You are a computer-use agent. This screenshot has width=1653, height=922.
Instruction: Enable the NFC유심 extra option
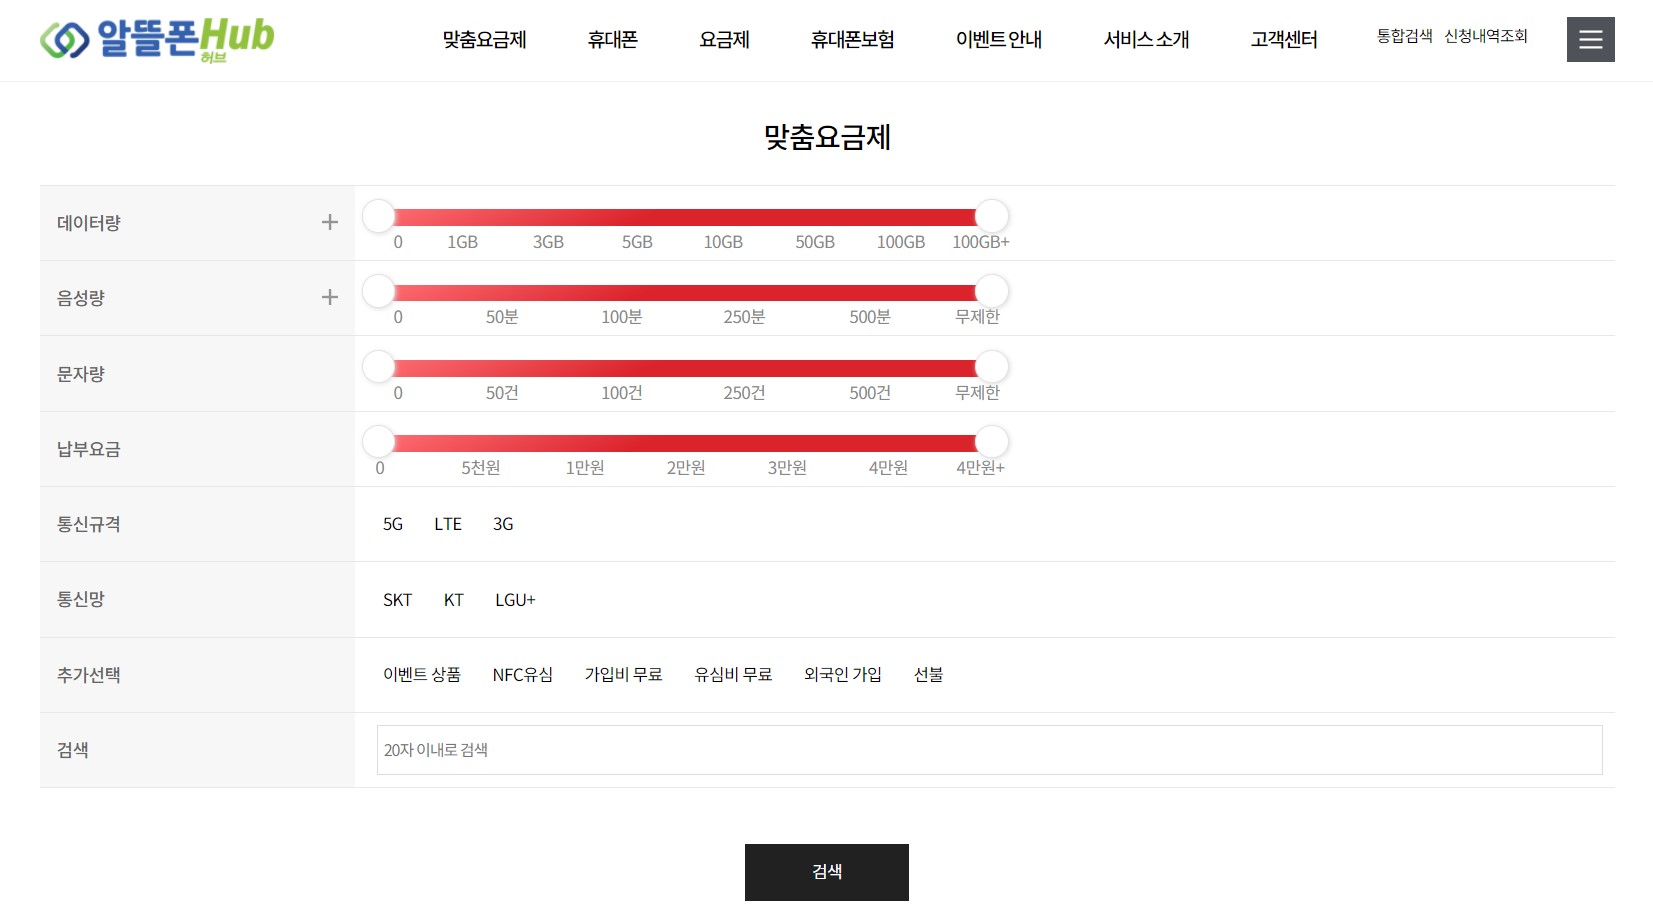click(x=523, y=675)
